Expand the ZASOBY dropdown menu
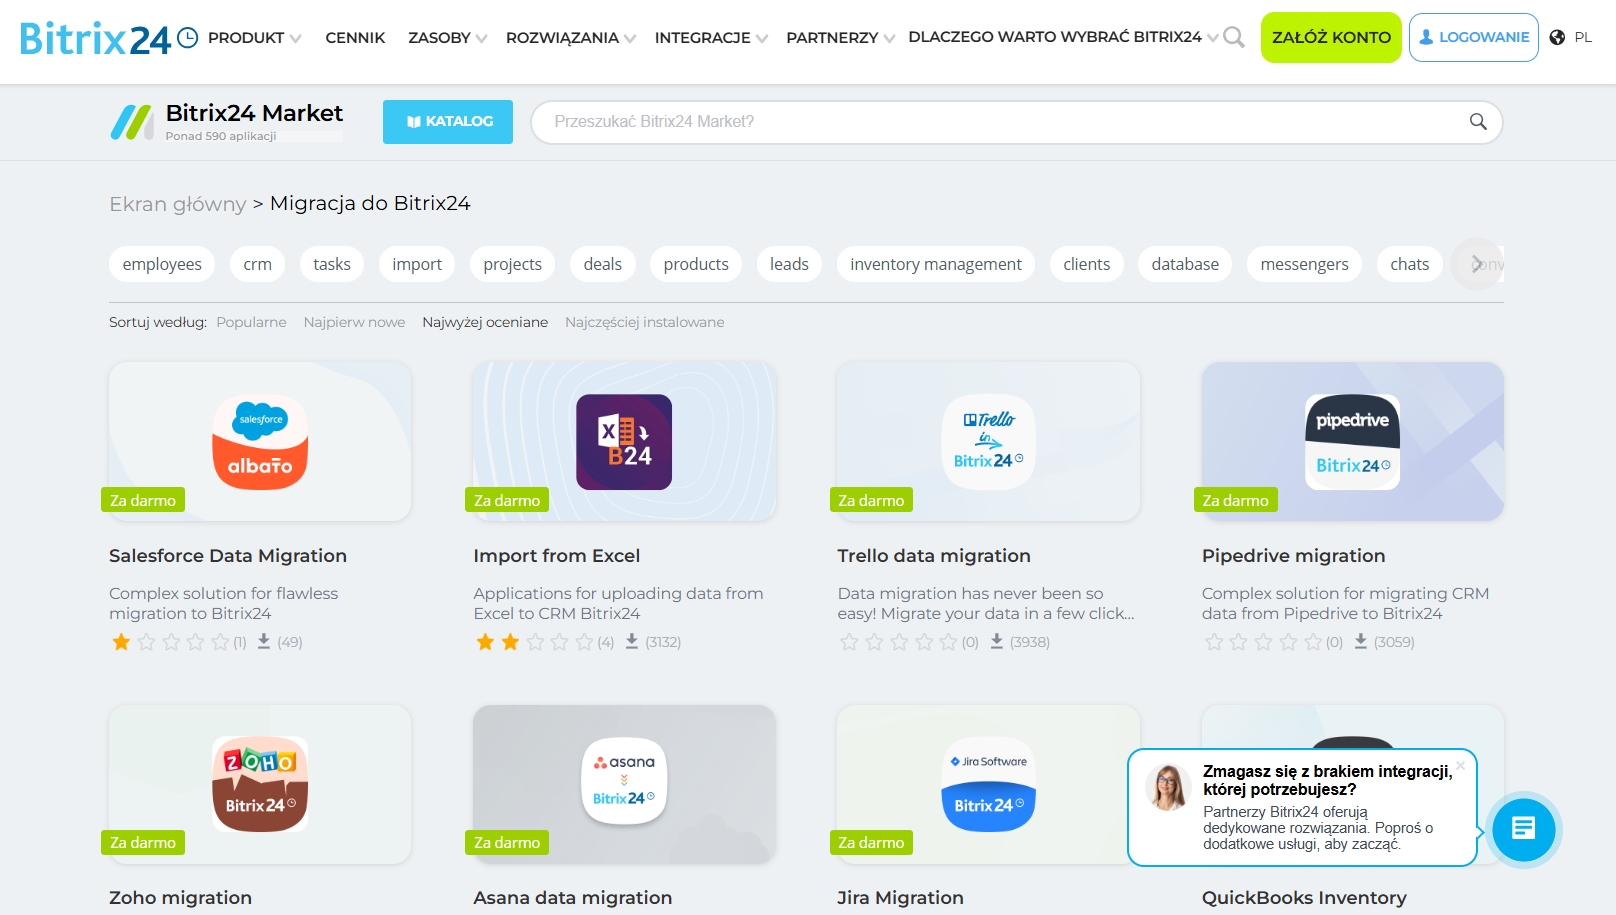Viewport: 1616px width, 915px height. tap(448, 38)
